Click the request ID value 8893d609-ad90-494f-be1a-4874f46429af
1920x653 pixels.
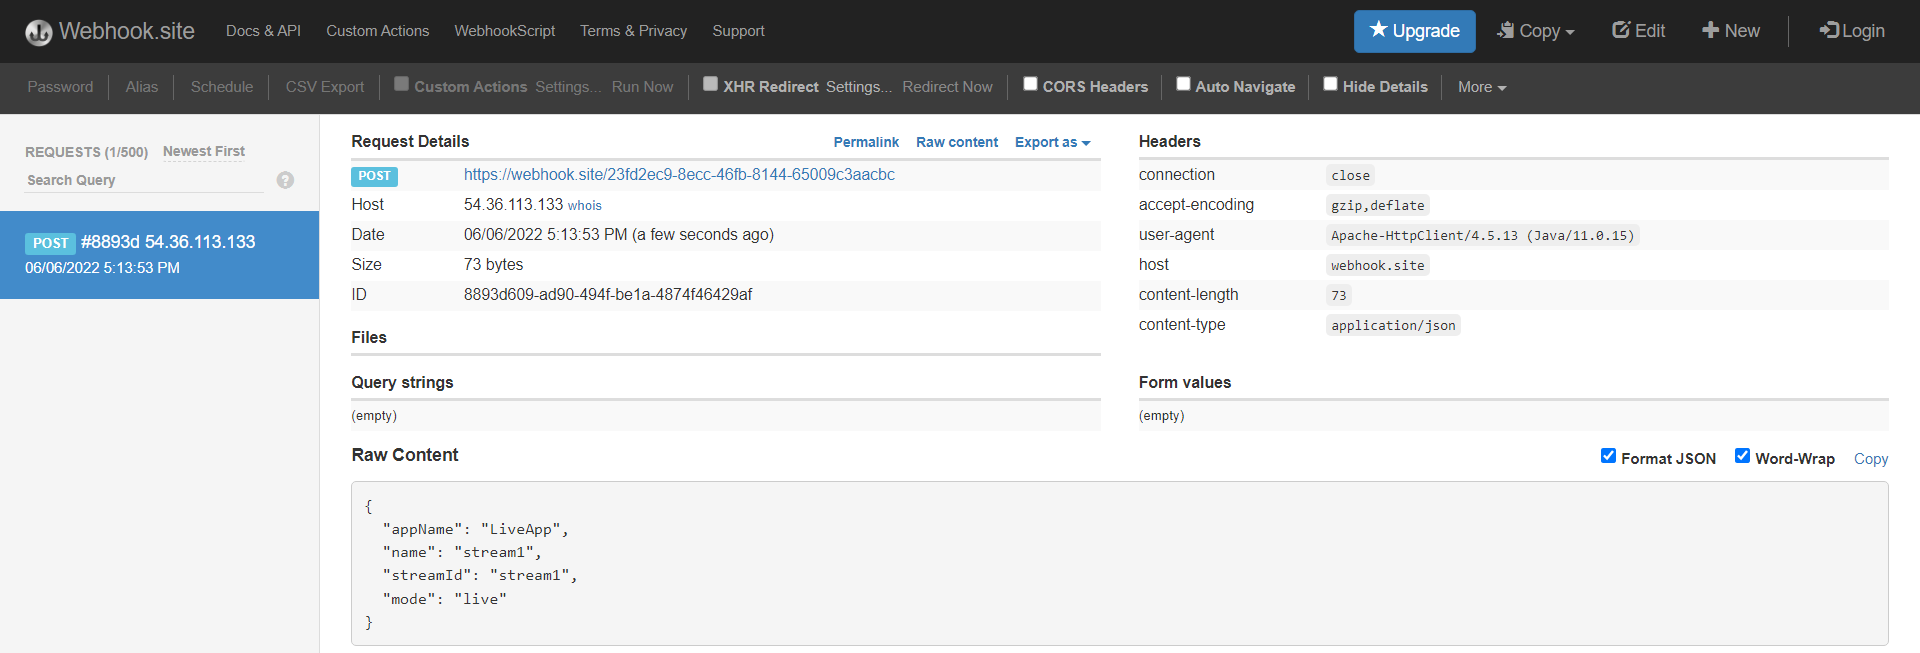pyautogui.click(x=608, y=295)
